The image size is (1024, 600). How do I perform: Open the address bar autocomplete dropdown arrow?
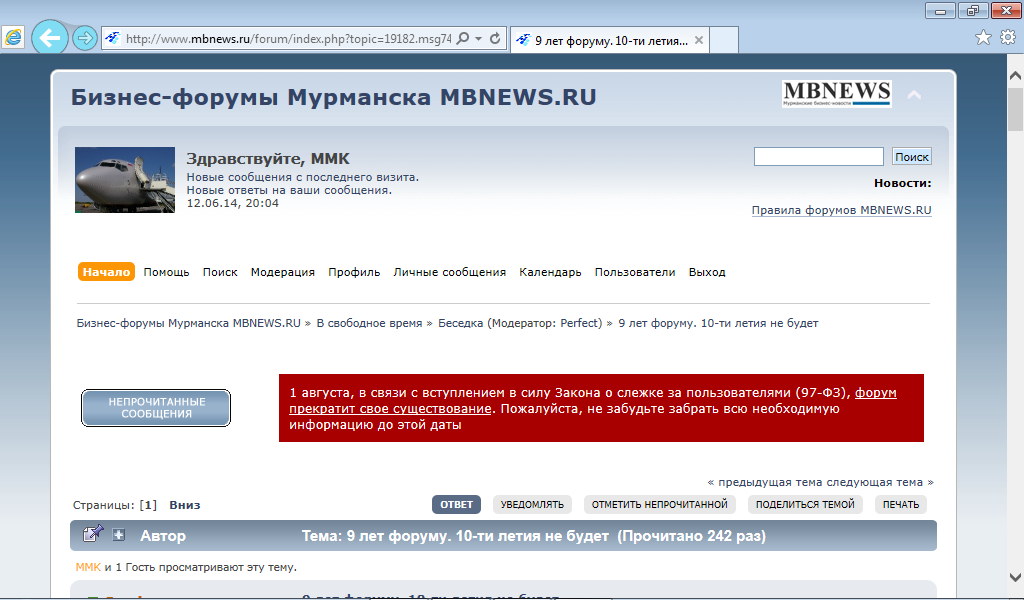click(x=479, y=39)
